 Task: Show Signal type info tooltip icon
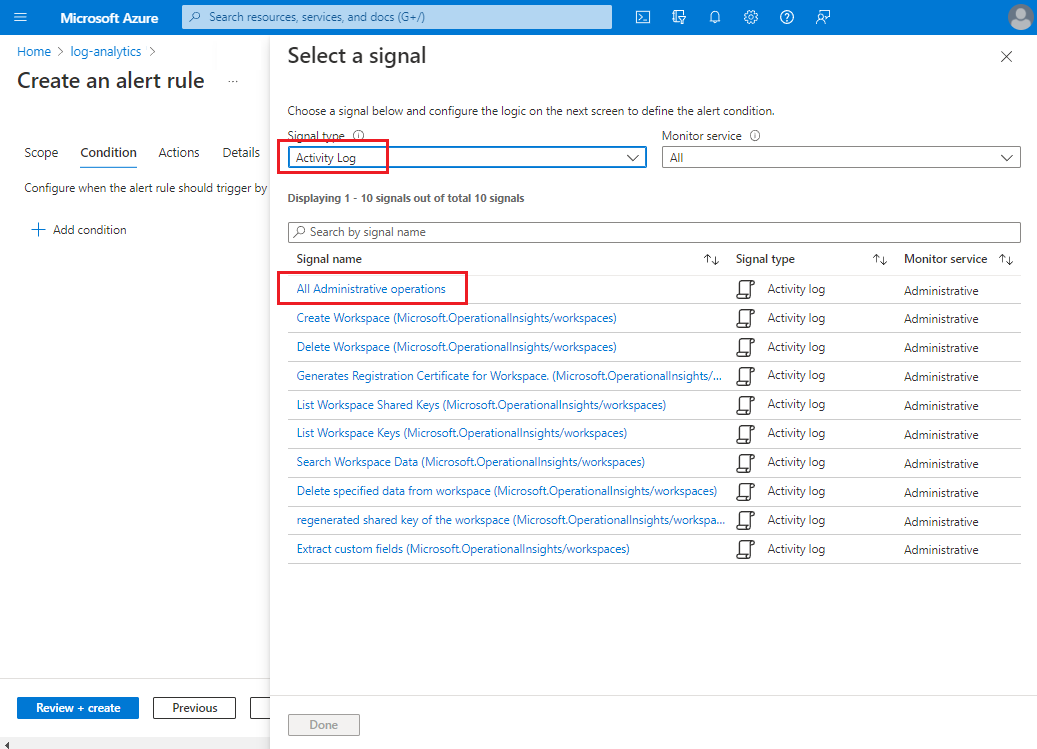[358, 136]
